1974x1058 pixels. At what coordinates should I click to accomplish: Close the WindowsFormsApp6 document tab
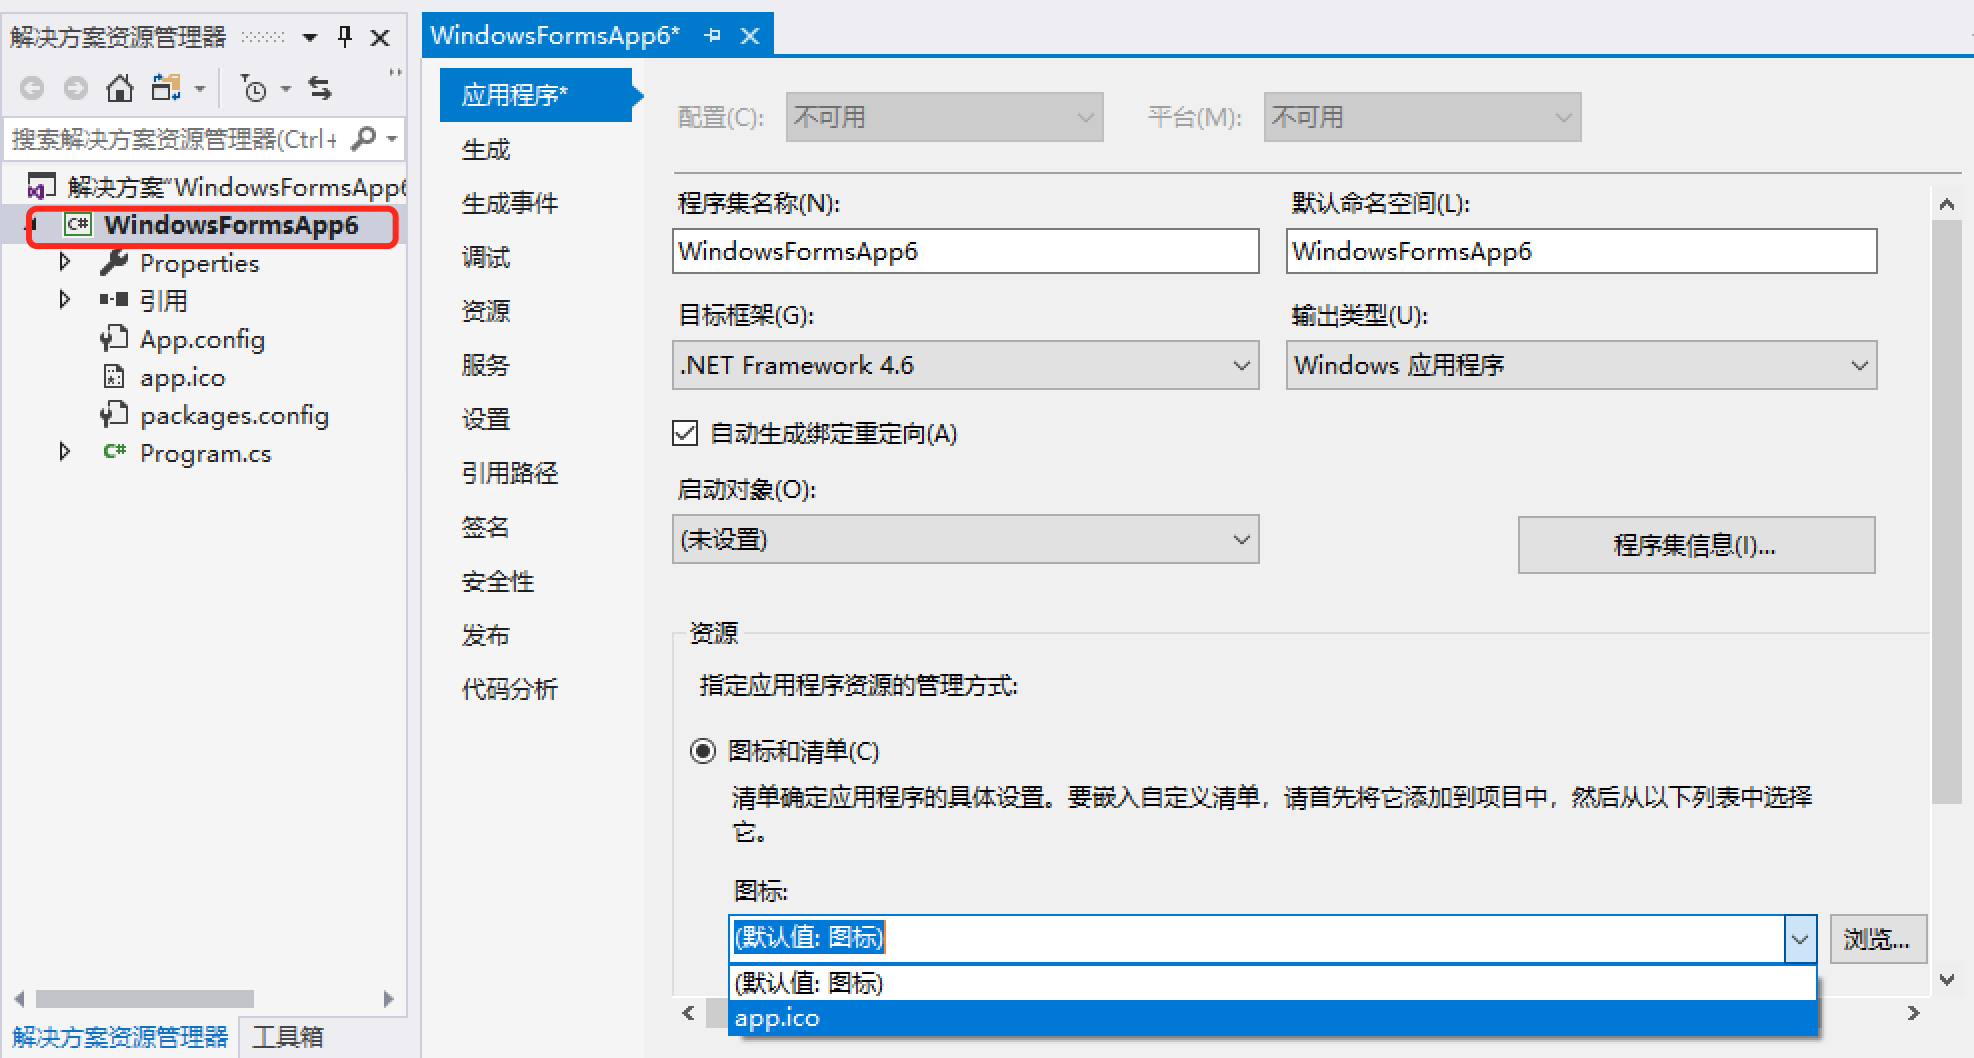tap(750, 36)
